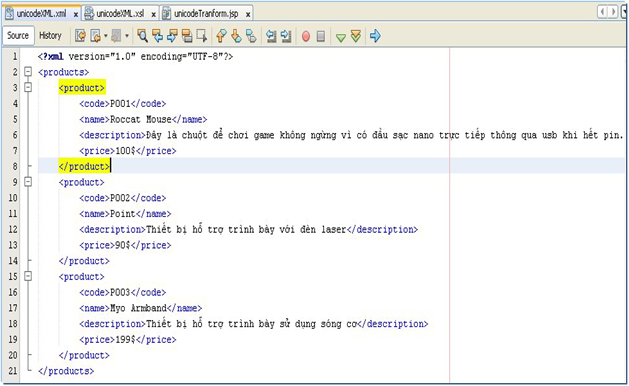Click the Myo Armband name text
This screenshot has width=629, height=386.
(x=138, y=308)
